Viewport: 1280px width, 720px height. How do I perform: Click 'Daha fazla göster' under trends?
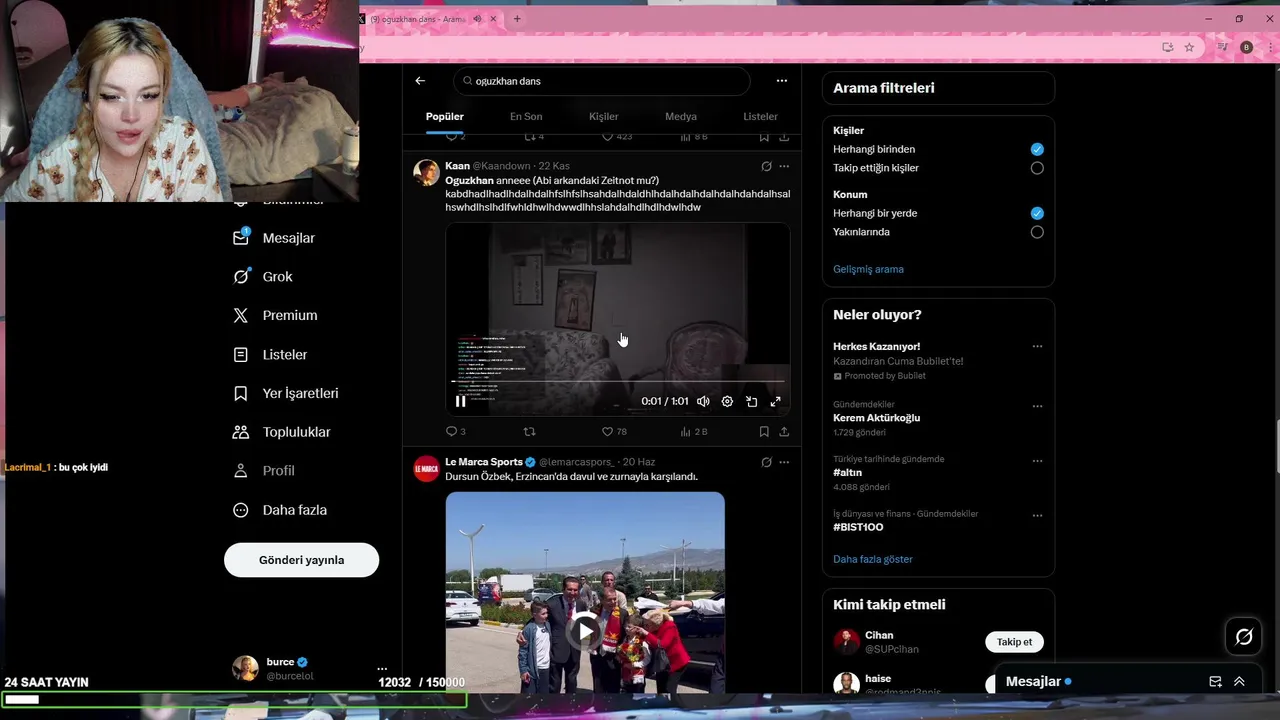[x=873, y=559]
